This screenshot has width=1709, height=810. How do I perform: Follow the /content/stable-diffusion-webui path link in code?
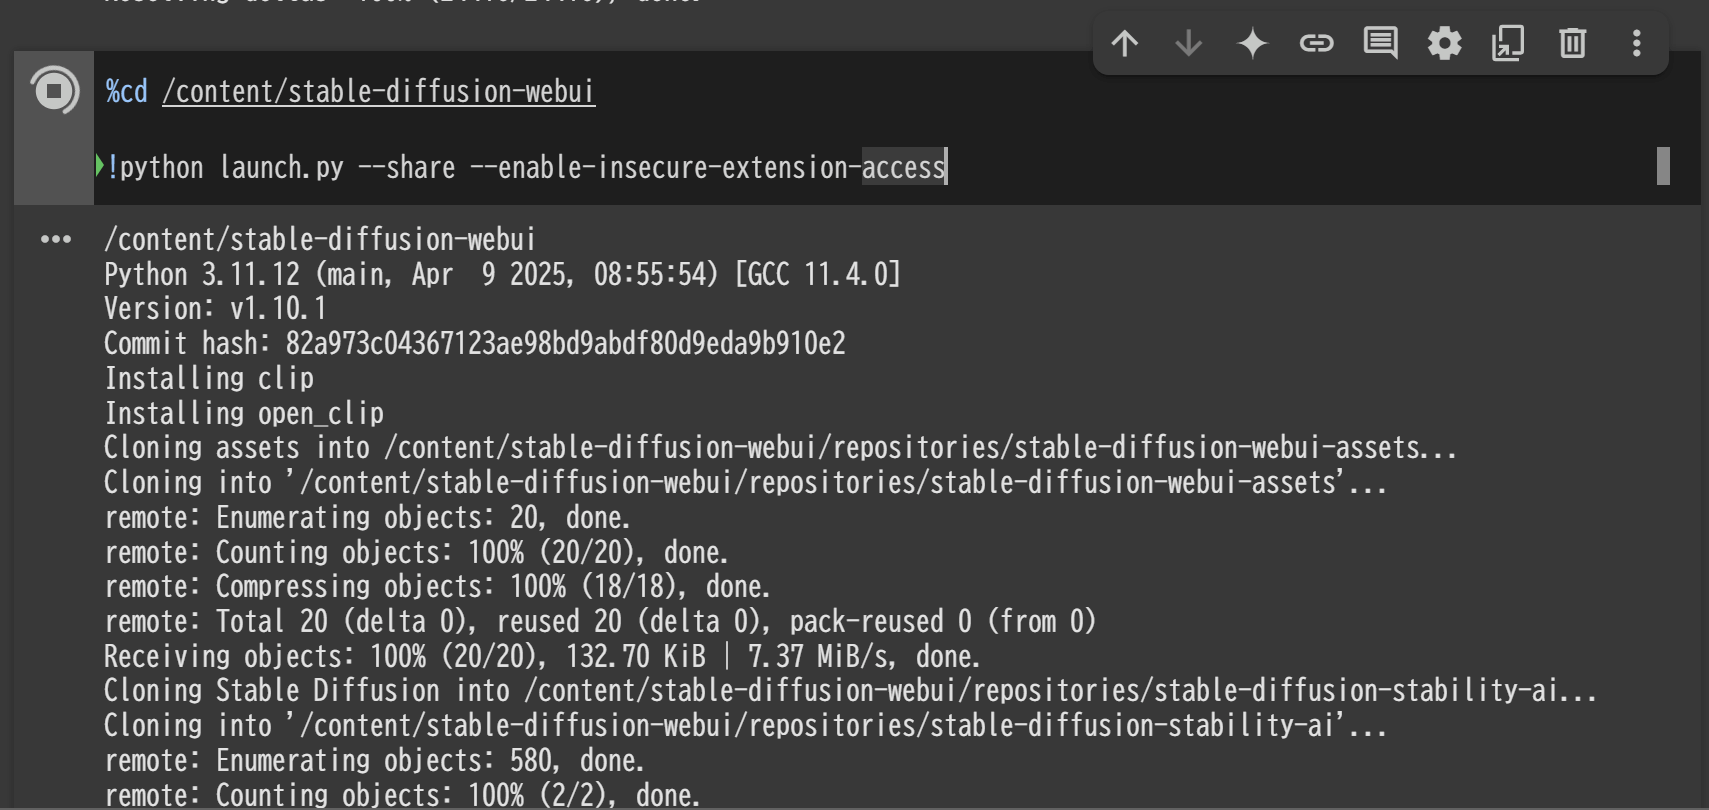click(x=378, y=91)
